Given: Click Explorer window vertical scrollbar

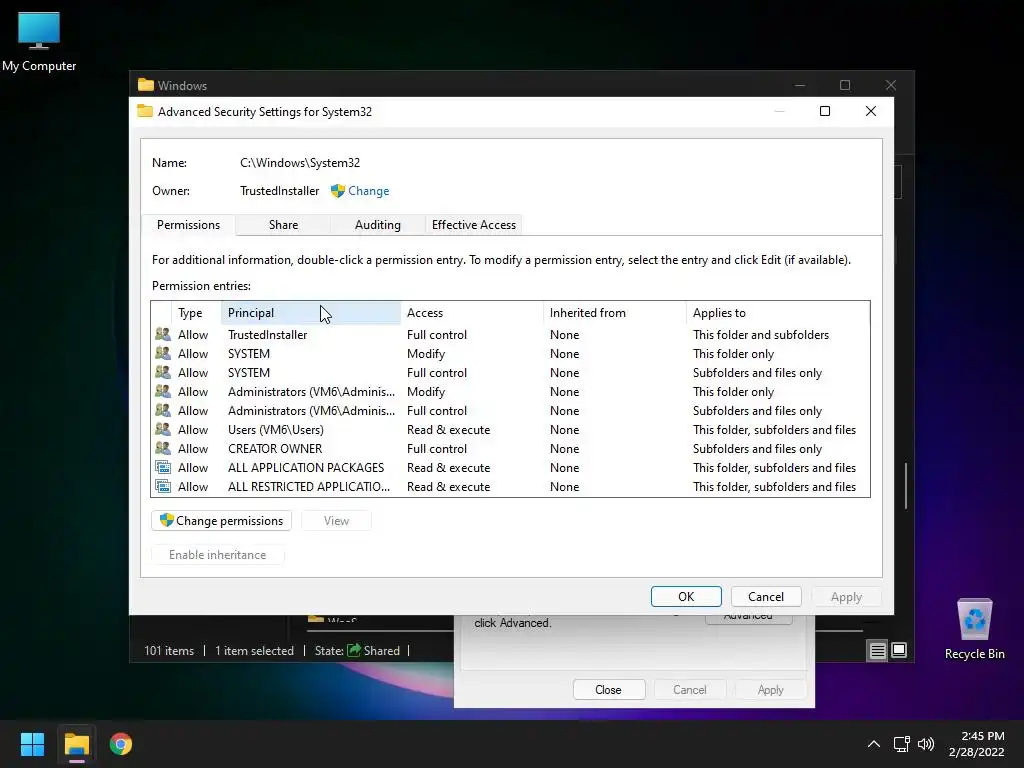Looking at the screenshot, I should tap(906, 486).
